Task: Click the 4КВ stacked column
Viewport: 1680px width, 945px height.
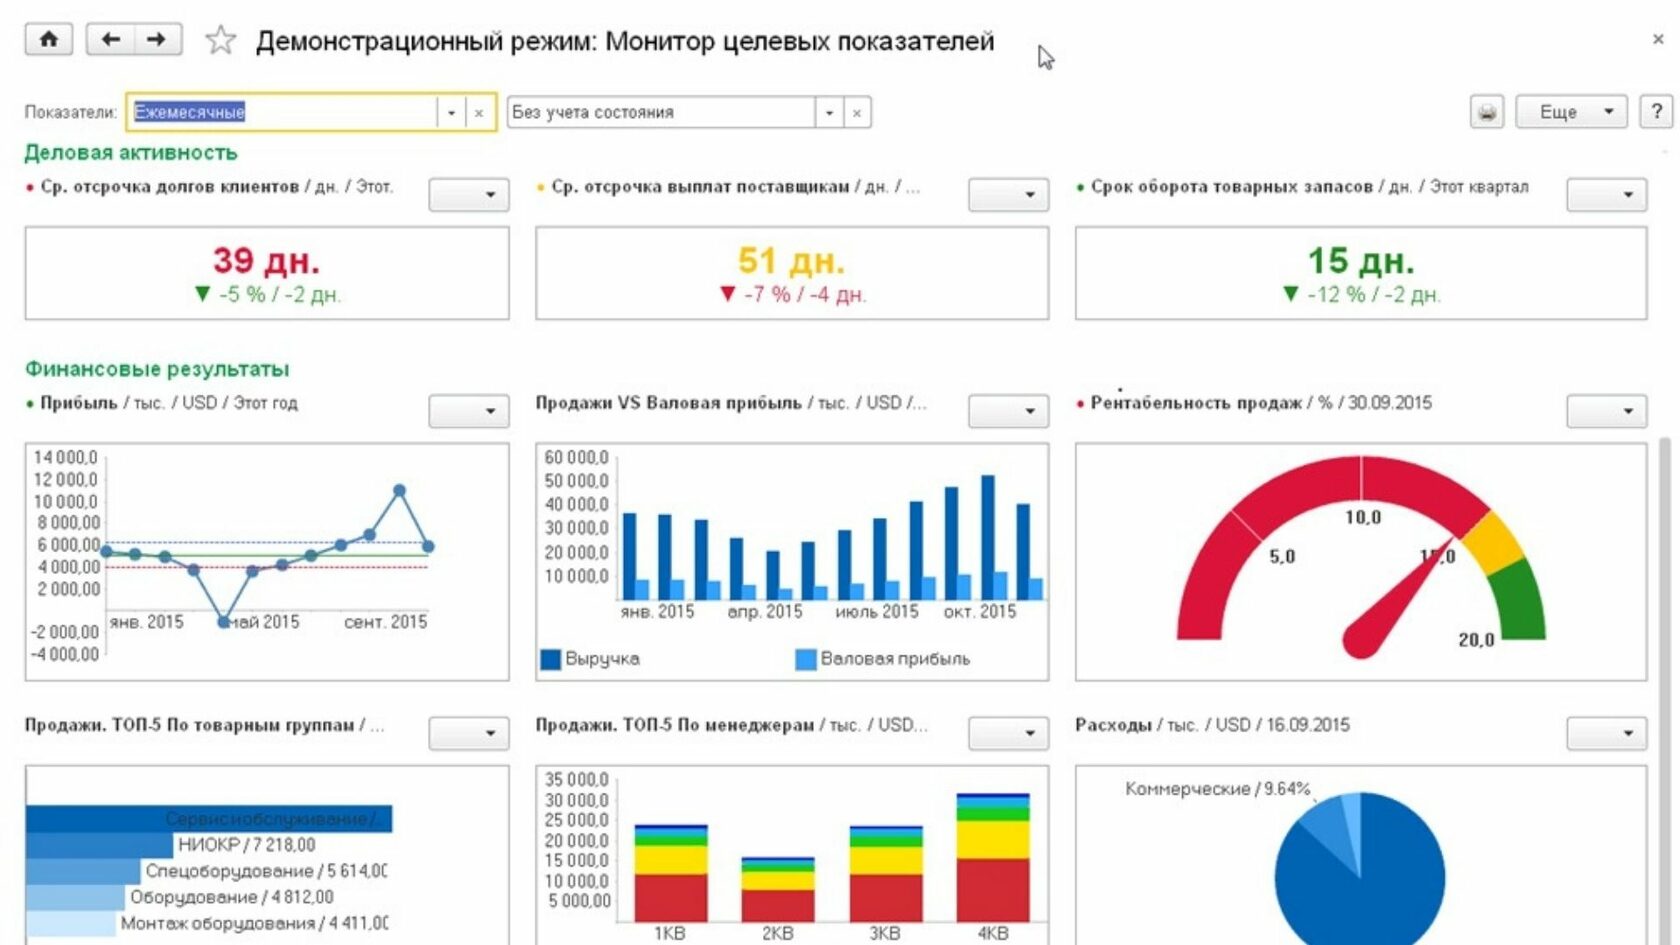Action: click(993, 857)
